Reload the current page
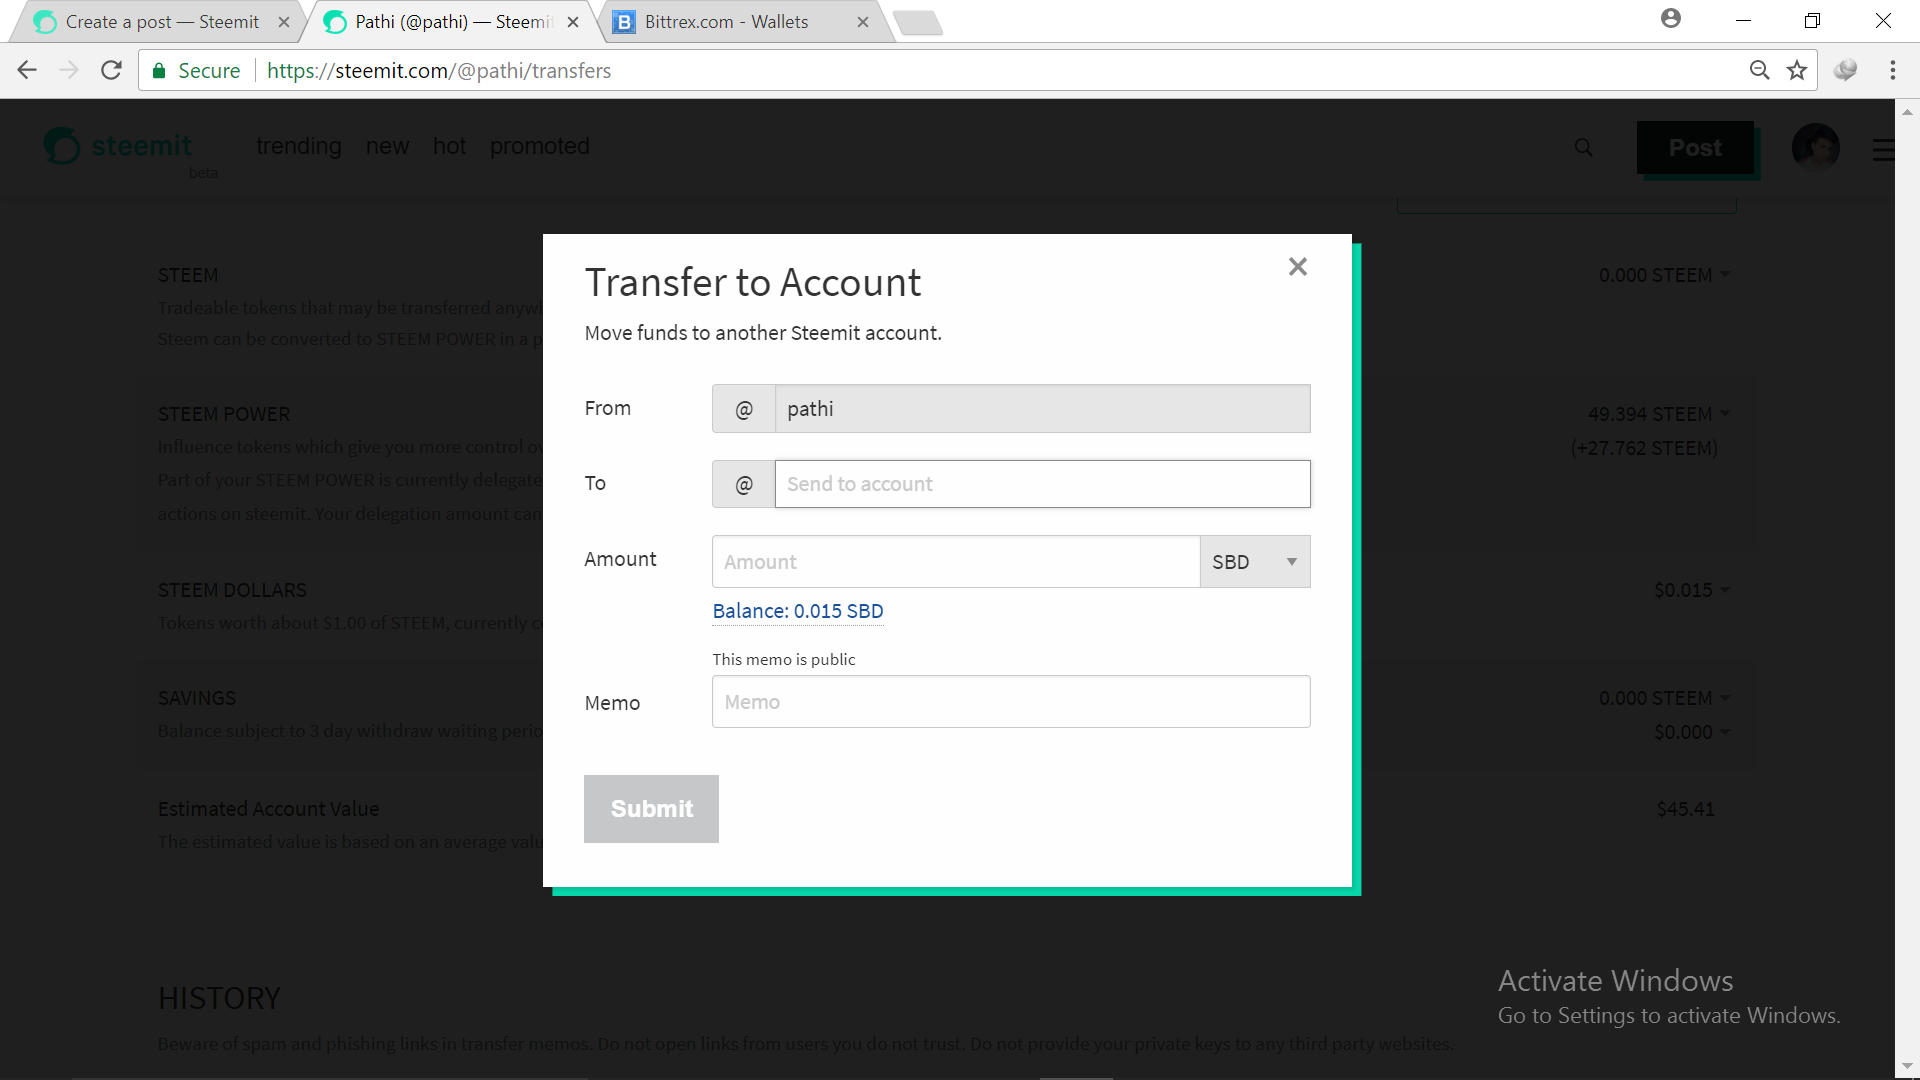Image resolution: width=1920 pixels, height=1080 pixels. pos(111,70)
